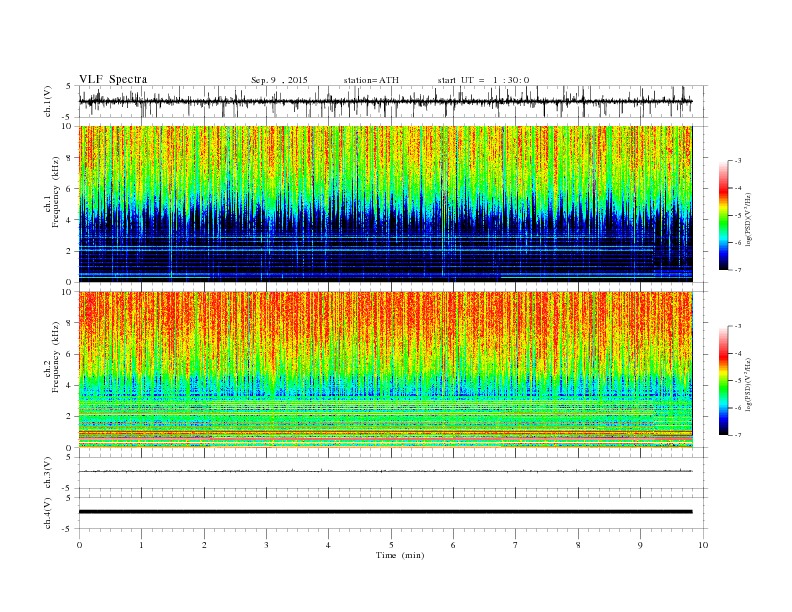This screenshot has height=612, width=792.
Task: Click the "6" kHz tick on ch.1 spectrogram
Action: pyautogui.click(x=70, y=189)
